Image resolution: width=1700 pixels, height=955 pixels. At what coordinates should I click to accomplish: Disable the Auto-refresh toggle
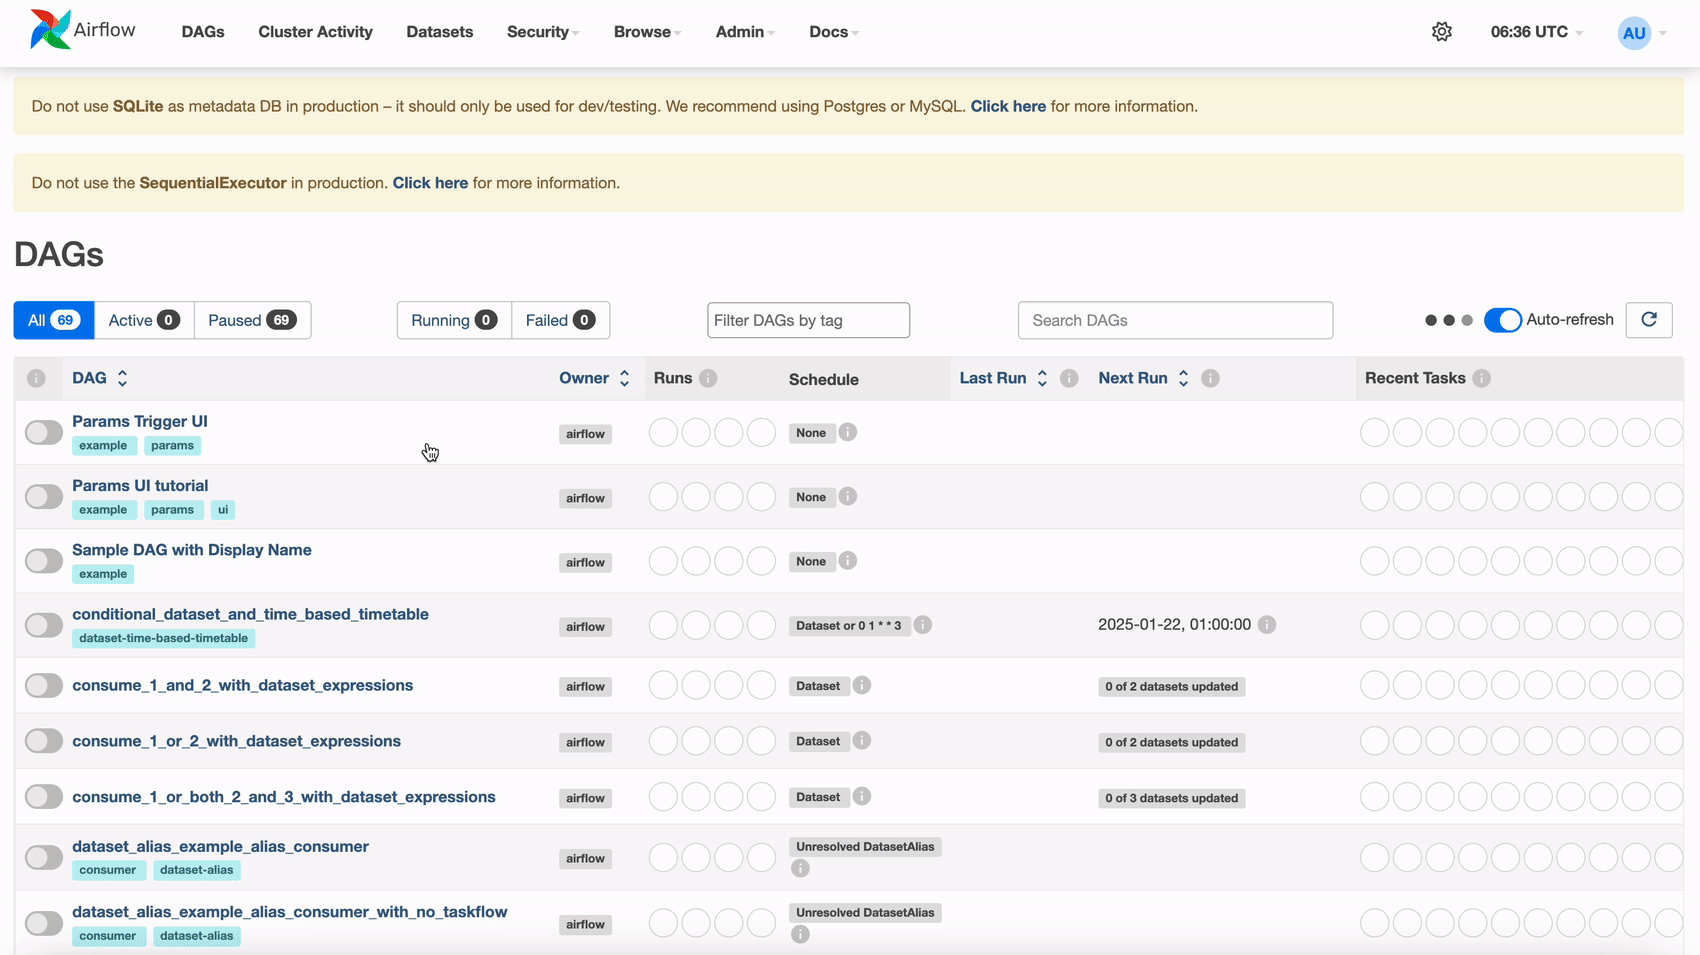(1502, 320)
